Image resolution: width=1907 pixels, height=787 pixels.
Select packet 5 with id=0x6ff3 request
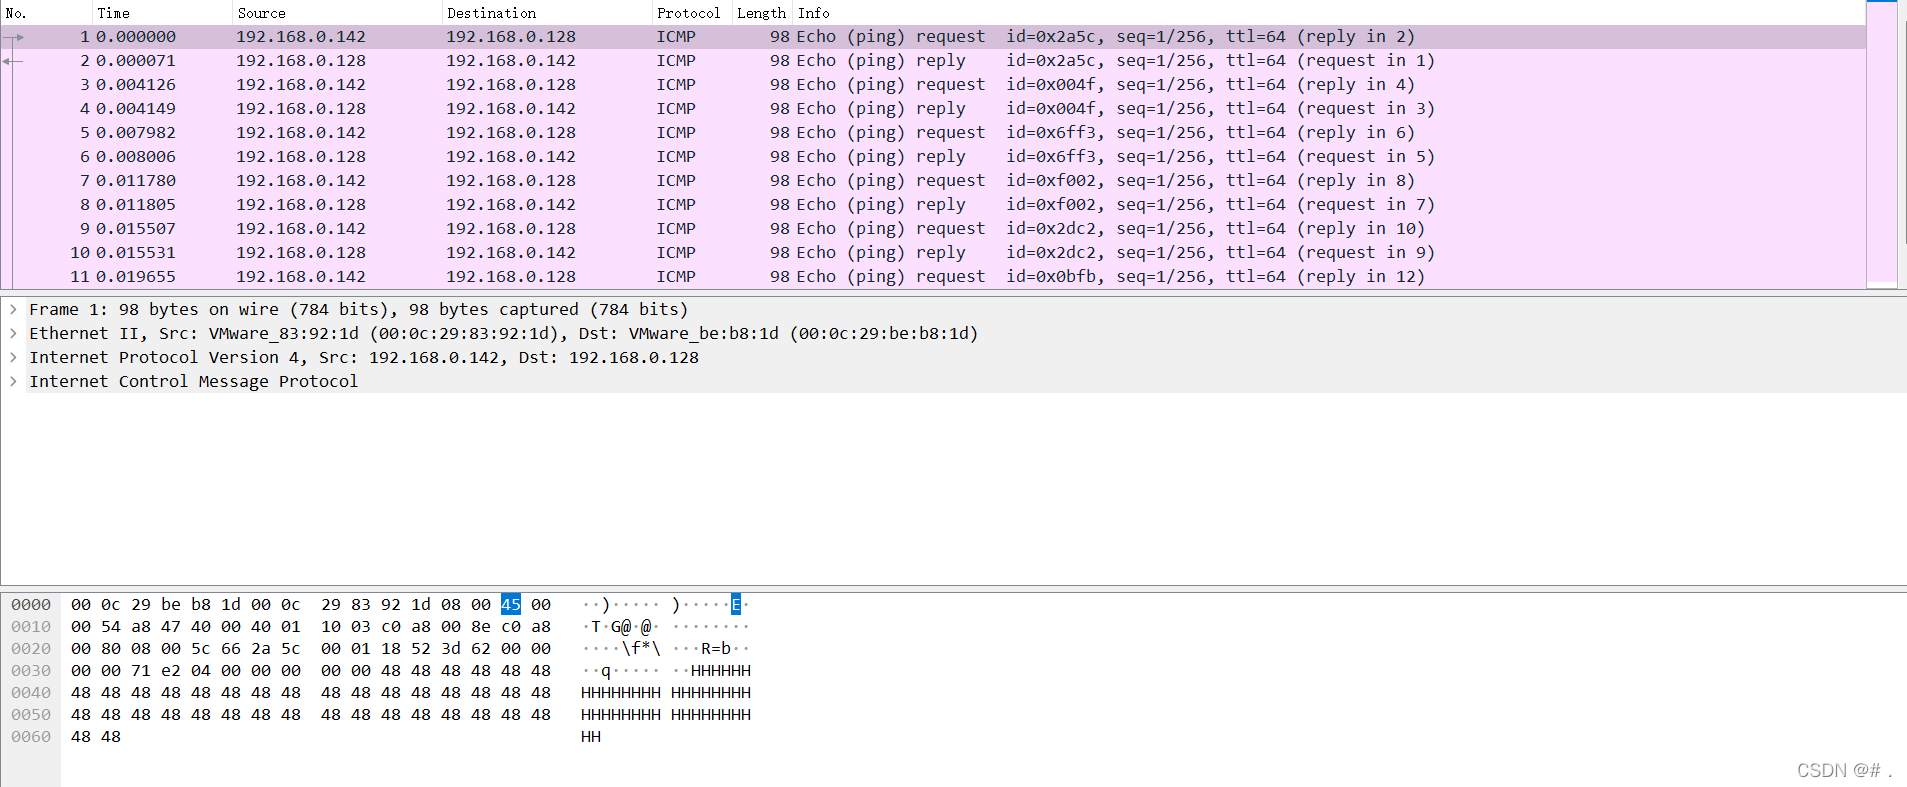(x=933, y=133)
